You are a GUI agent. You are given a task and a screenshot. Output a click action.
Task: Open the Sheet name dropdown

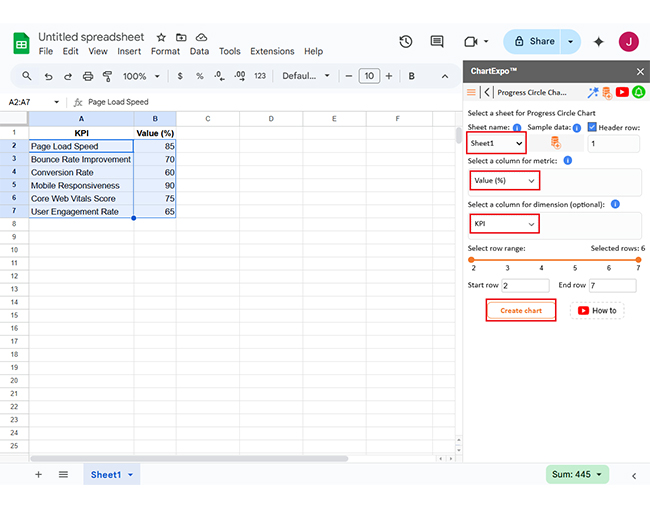click(x=497, y=144)
